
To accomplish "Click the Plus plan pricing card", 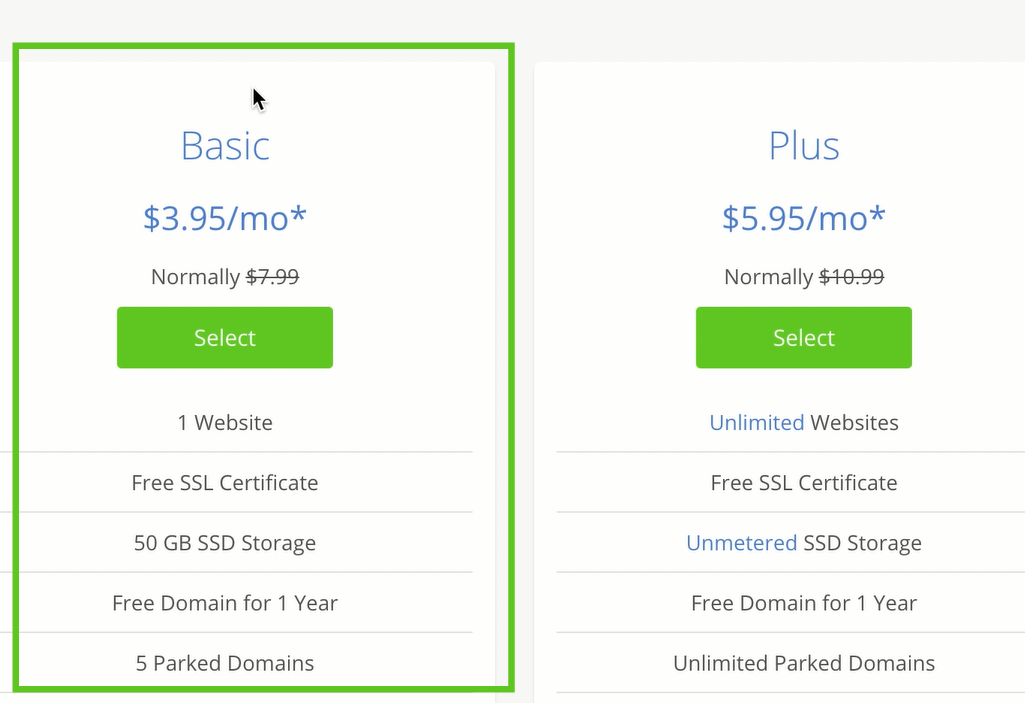I will (803, 370).
